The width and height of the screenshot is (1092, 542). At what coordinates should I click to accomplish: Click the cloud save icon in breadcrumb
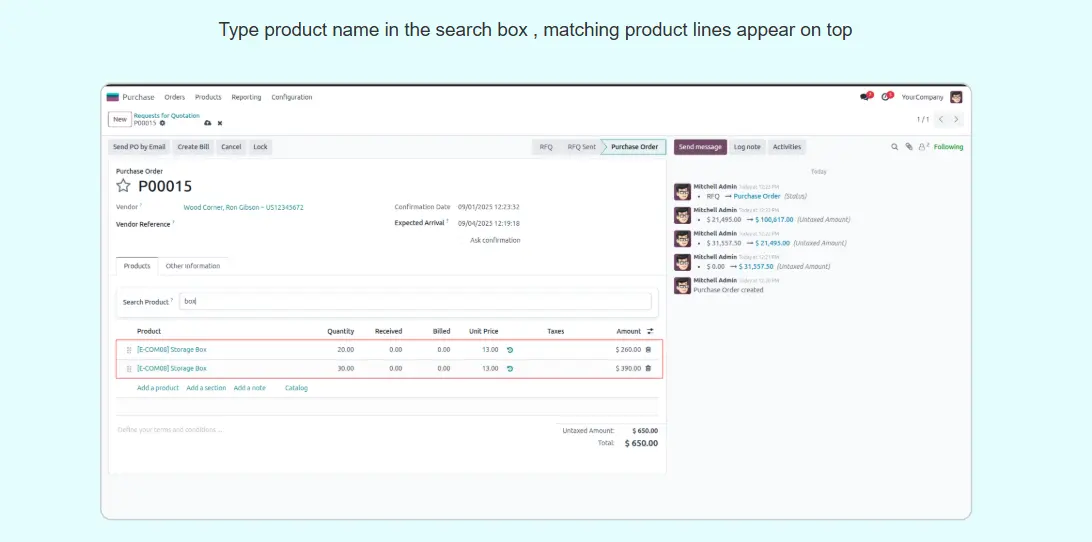(x=207, y=123)
